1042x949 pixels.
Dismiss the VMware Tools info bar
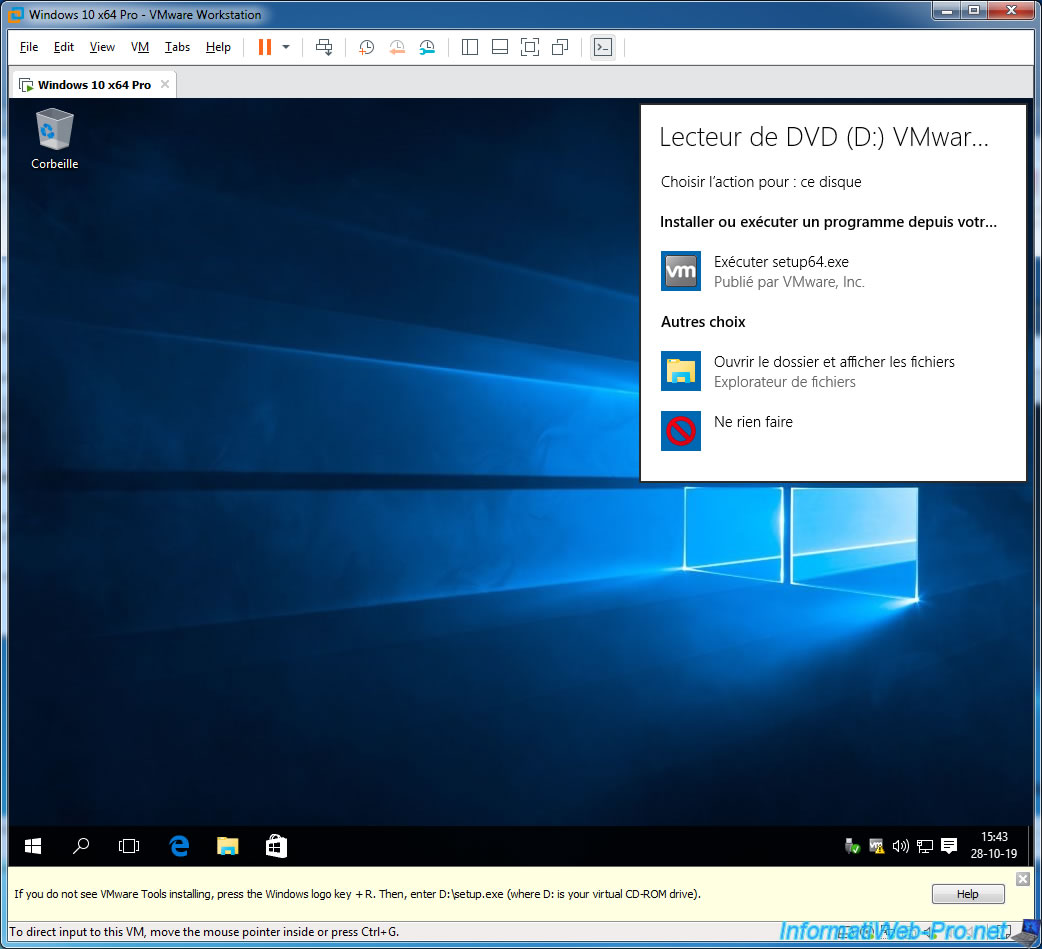click(1023, 880)
